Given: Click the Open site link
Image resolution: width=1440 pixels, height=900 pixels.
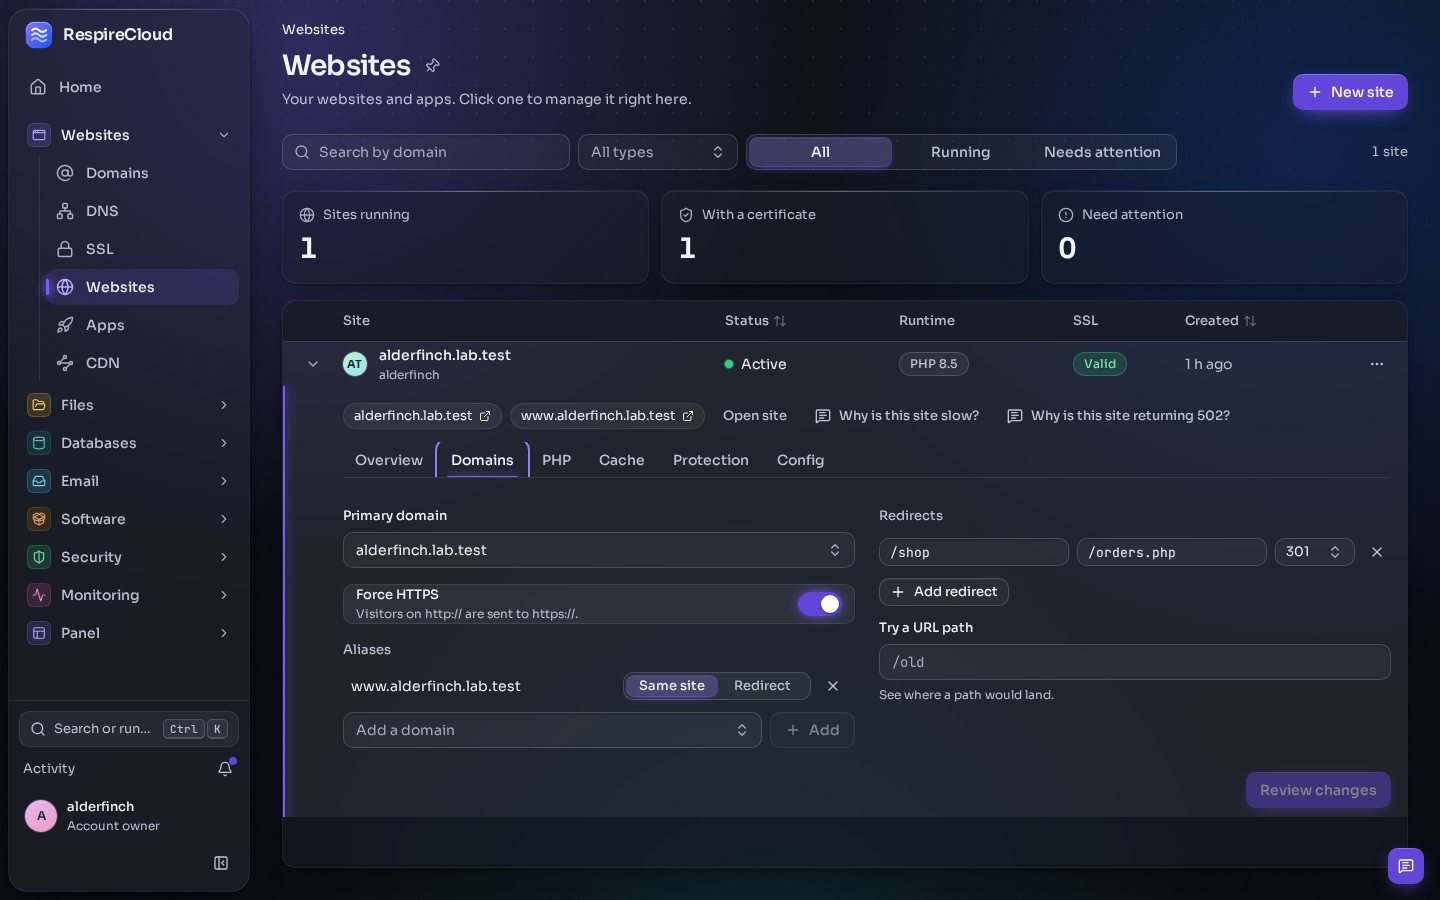Looking at the screenshot, I should pos(755,416).
